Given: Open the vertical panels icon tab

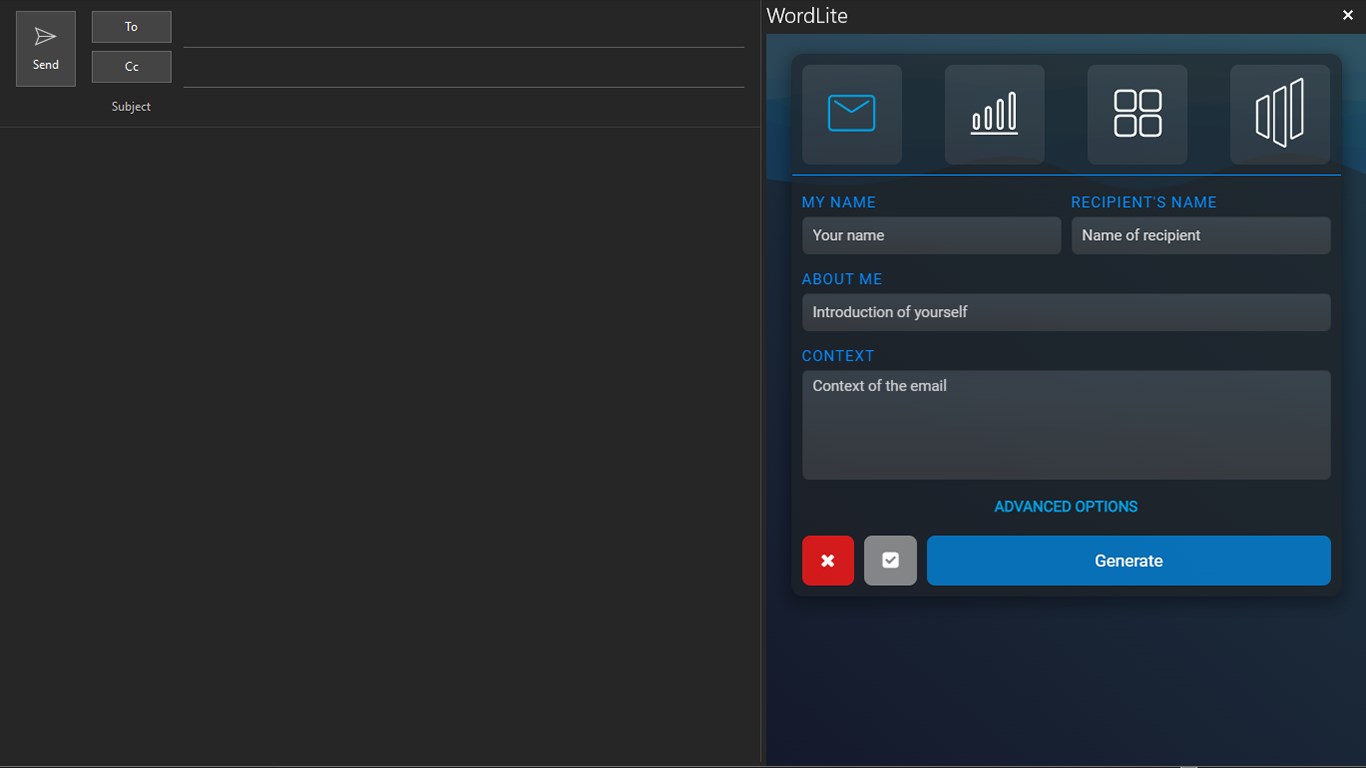Looking at the screenshot, I should click(x=1280, y=114).
